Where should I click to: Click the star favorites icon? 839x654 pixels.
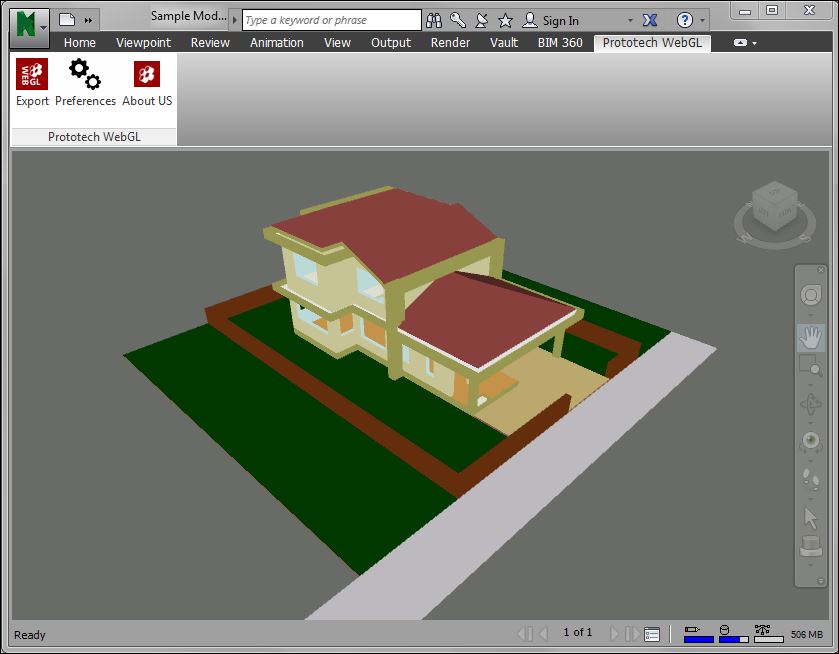pyautogui.click(x=505, y=20)
